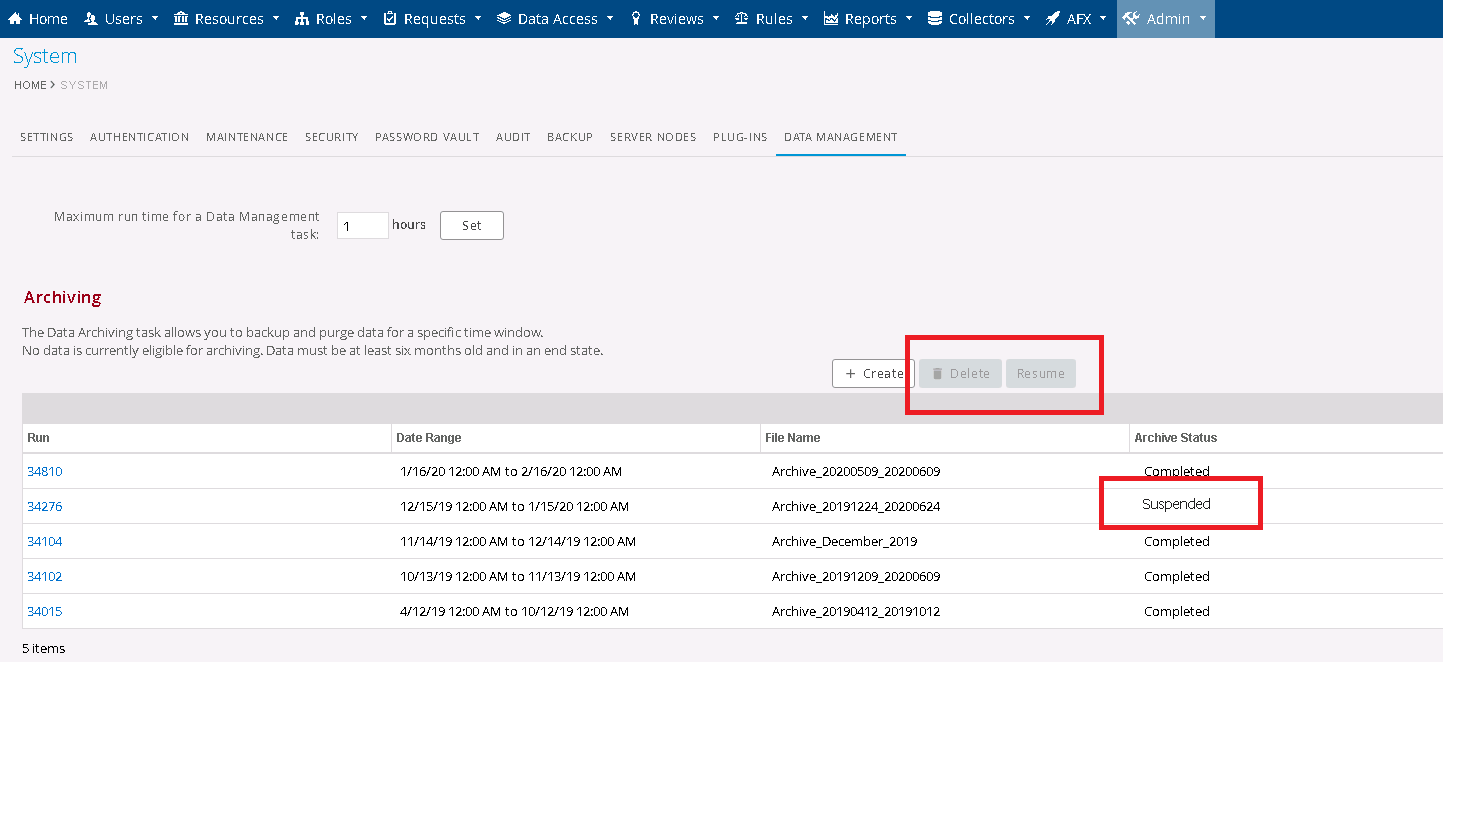Click the Resources building icon
This screenshot has height=815, width=1463.
point(181,19)
